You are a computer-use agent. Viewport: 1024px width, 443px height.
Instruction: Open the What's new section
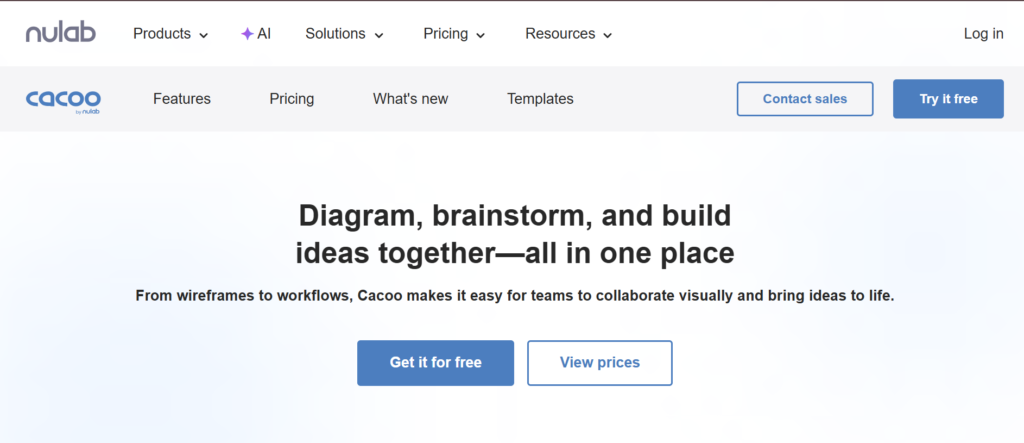(410, 99)
